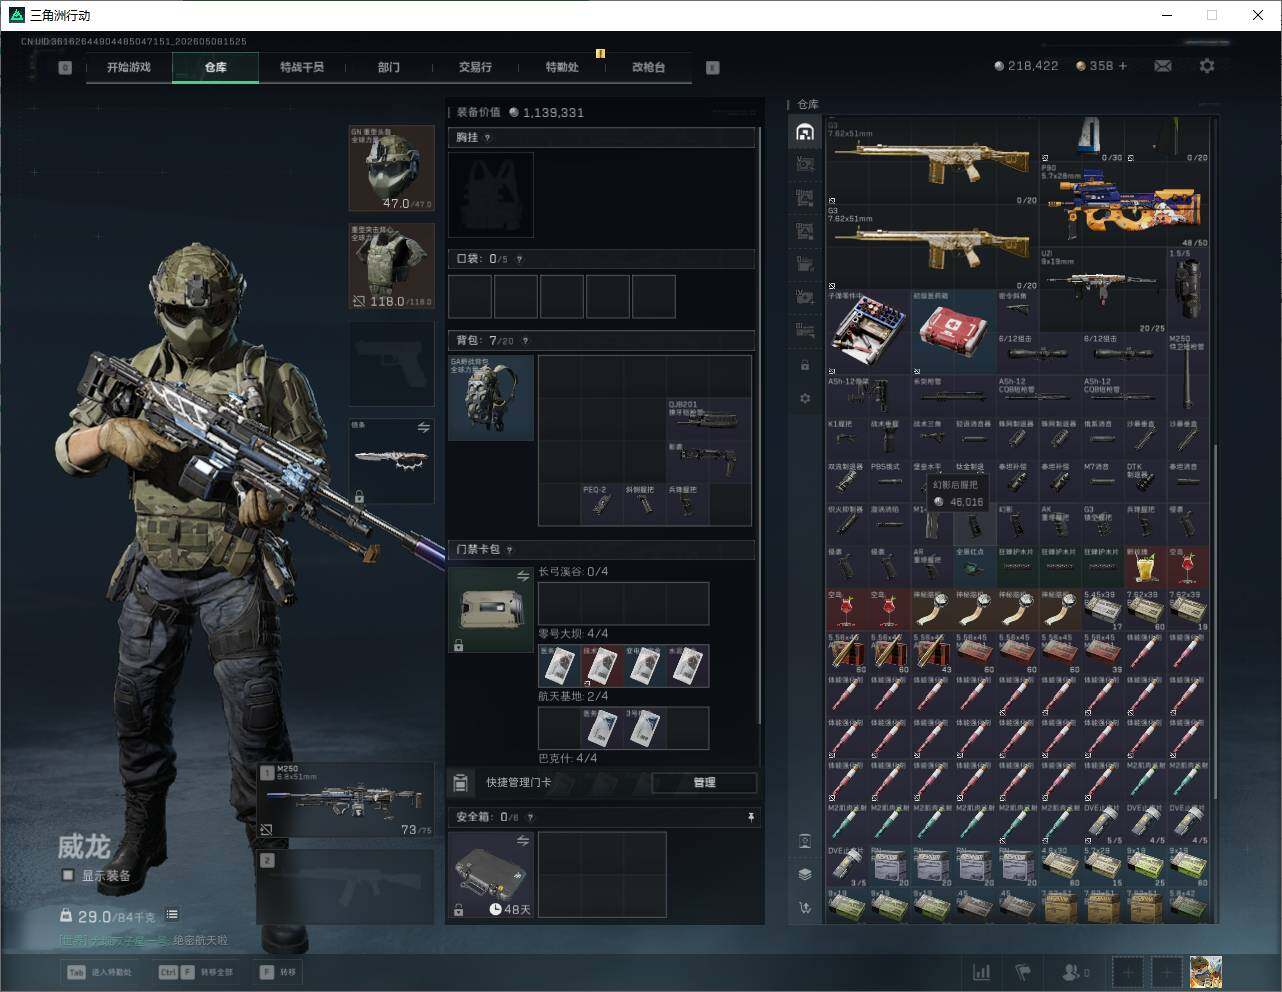Select the empty secondary weapon slot 2
Image resolution: width=1282 pixels, height=992 pixels.
tap(346, 886)
